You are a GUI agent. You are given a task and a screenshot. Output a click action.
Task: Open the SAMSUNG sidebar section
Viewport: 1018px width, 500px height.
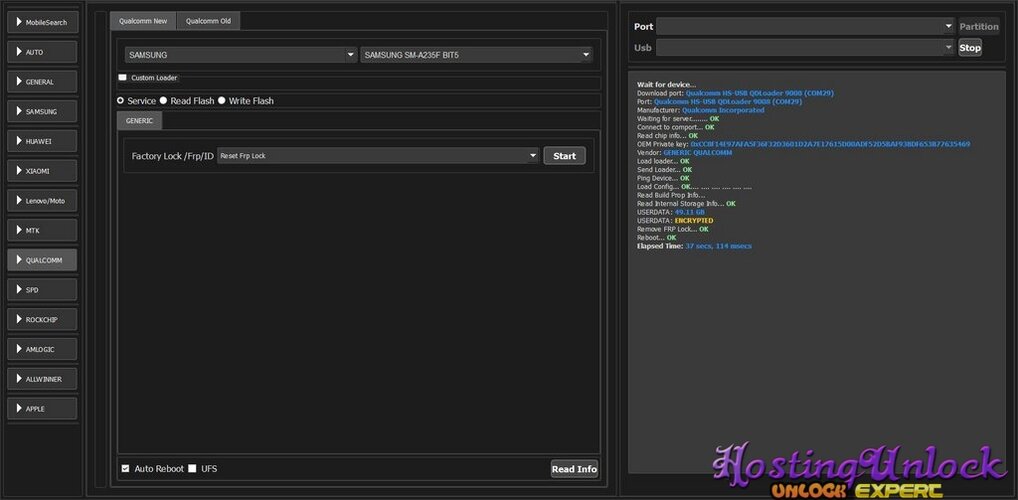pos(42,111)
